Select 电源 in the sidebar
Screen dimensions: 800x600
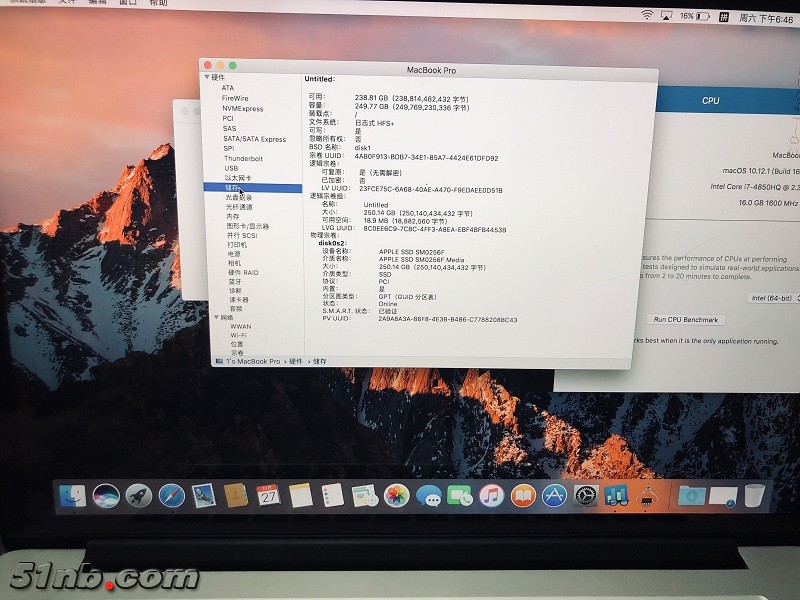click(234, 254)
